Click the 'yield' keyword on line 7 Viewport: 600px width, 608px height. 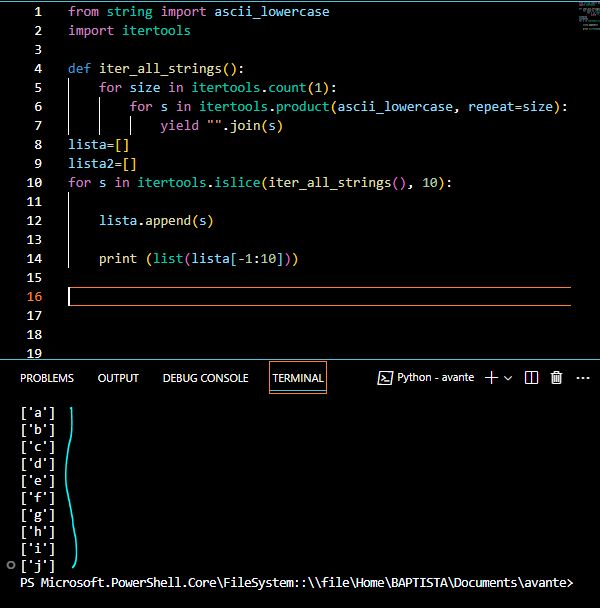pos(180,126)
